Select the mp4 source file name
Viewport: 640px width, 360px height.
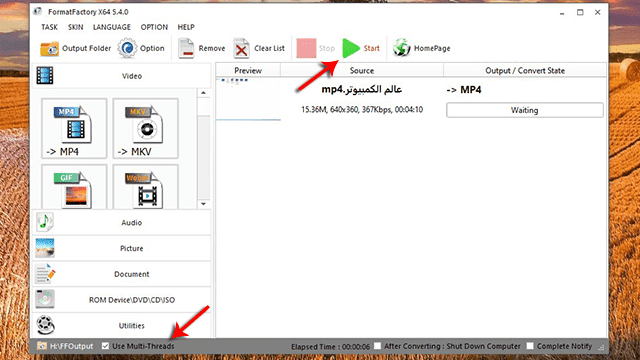tap(362, 89)
